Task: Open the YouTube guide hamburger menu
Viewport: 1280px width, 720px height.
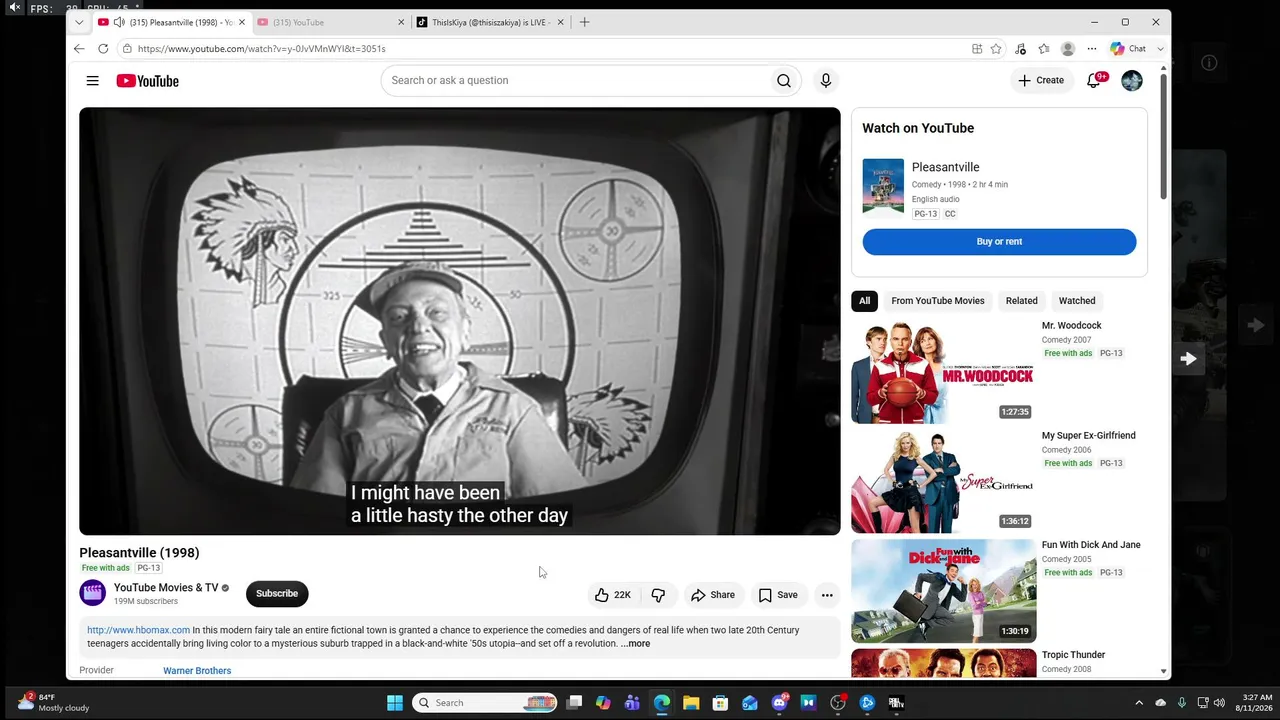Action: click(92, 81)
